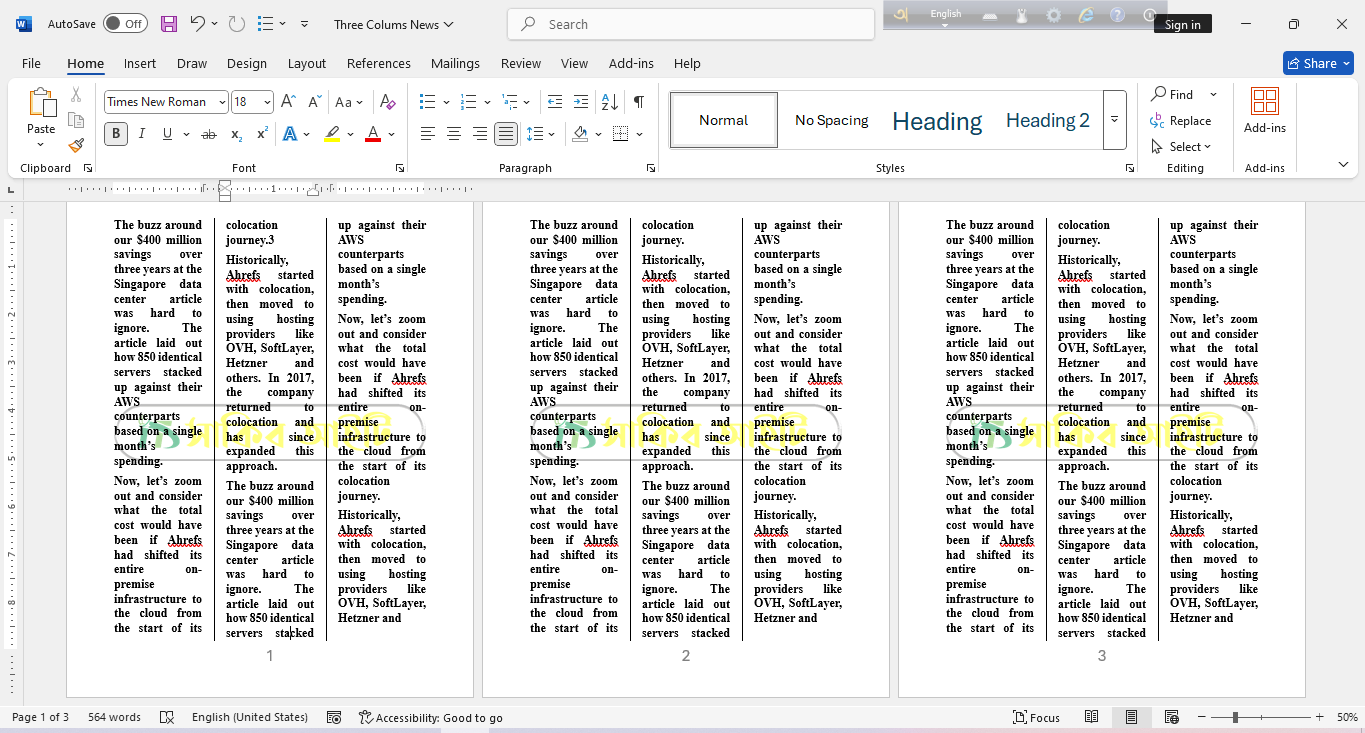The image size is (1365, 733).
Task: Increase indent of the paragraph
Action: 580,102
